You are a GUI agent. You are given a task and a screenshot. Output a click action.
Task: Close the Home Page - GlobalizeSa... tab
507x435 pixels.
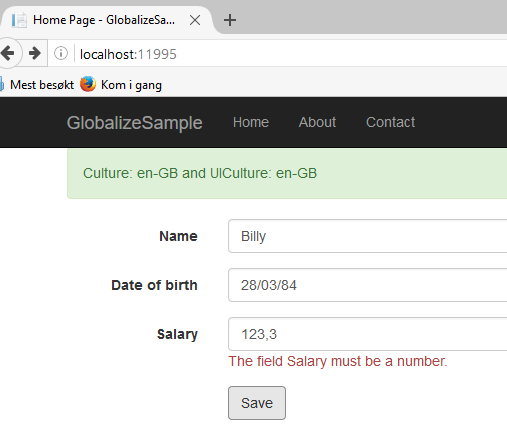point(195,20)
